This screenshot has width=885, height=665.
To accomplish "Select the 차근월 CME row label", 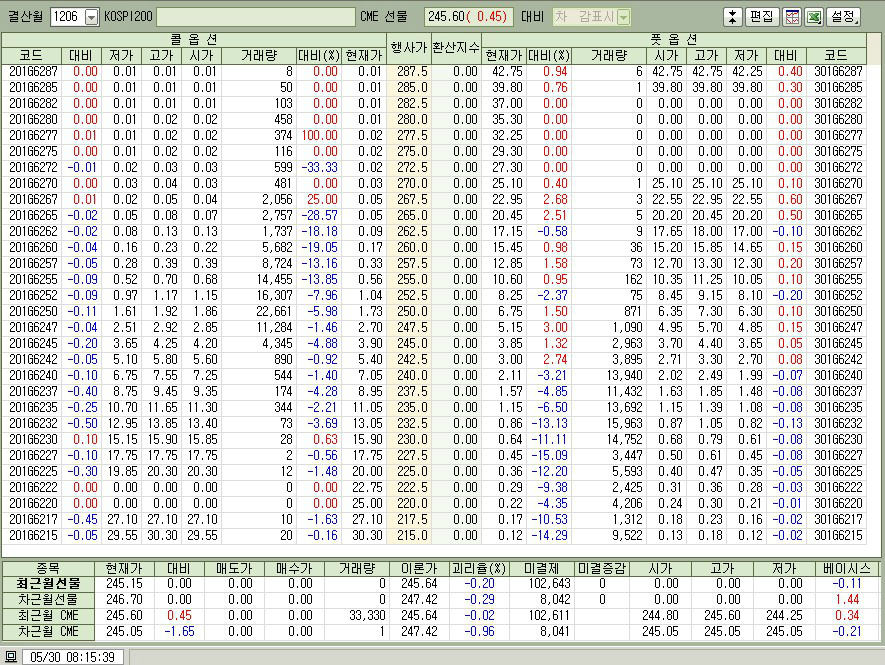I will (48, 631).
